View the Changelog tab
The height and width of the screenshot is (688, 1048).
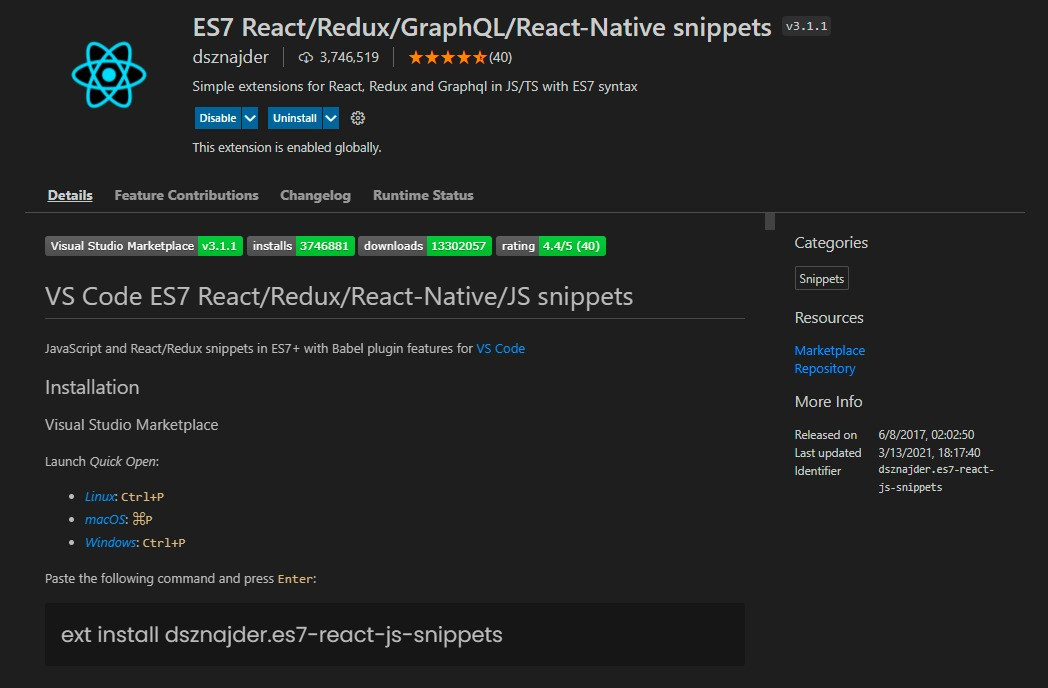click(x=315, y=195)
